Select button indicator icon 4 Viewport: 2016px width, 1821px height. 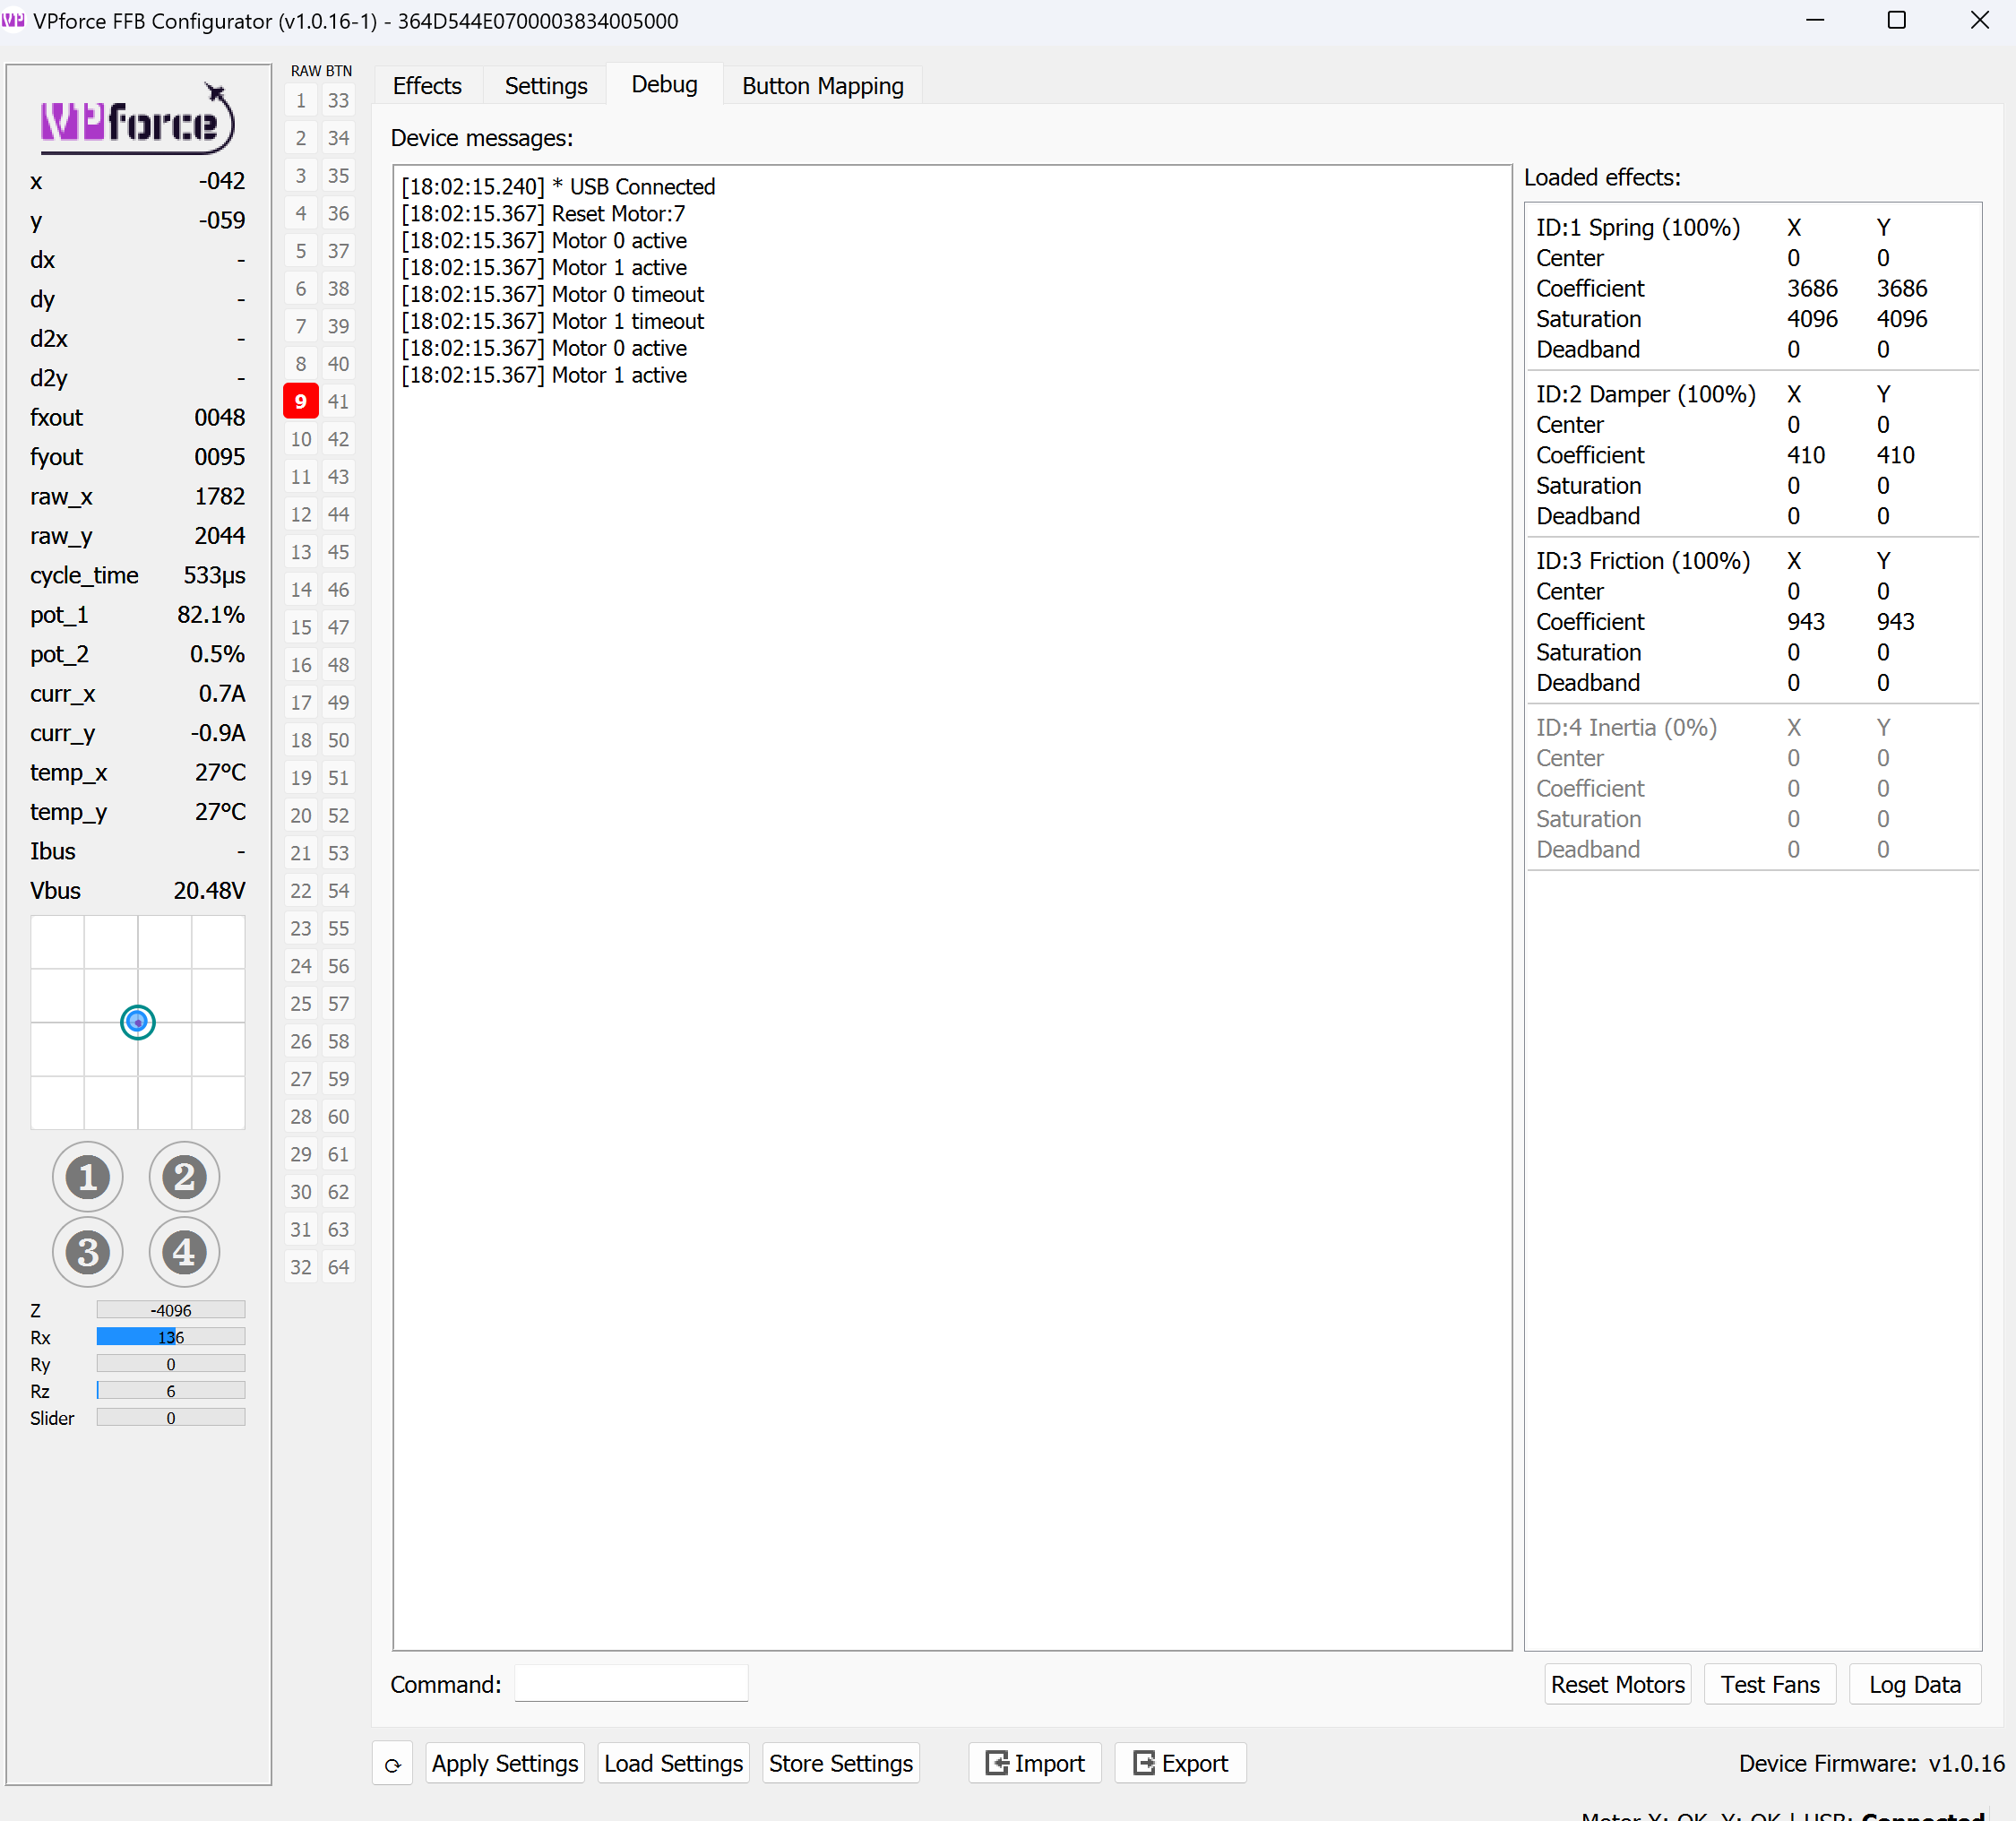(x=184, y=1252)
